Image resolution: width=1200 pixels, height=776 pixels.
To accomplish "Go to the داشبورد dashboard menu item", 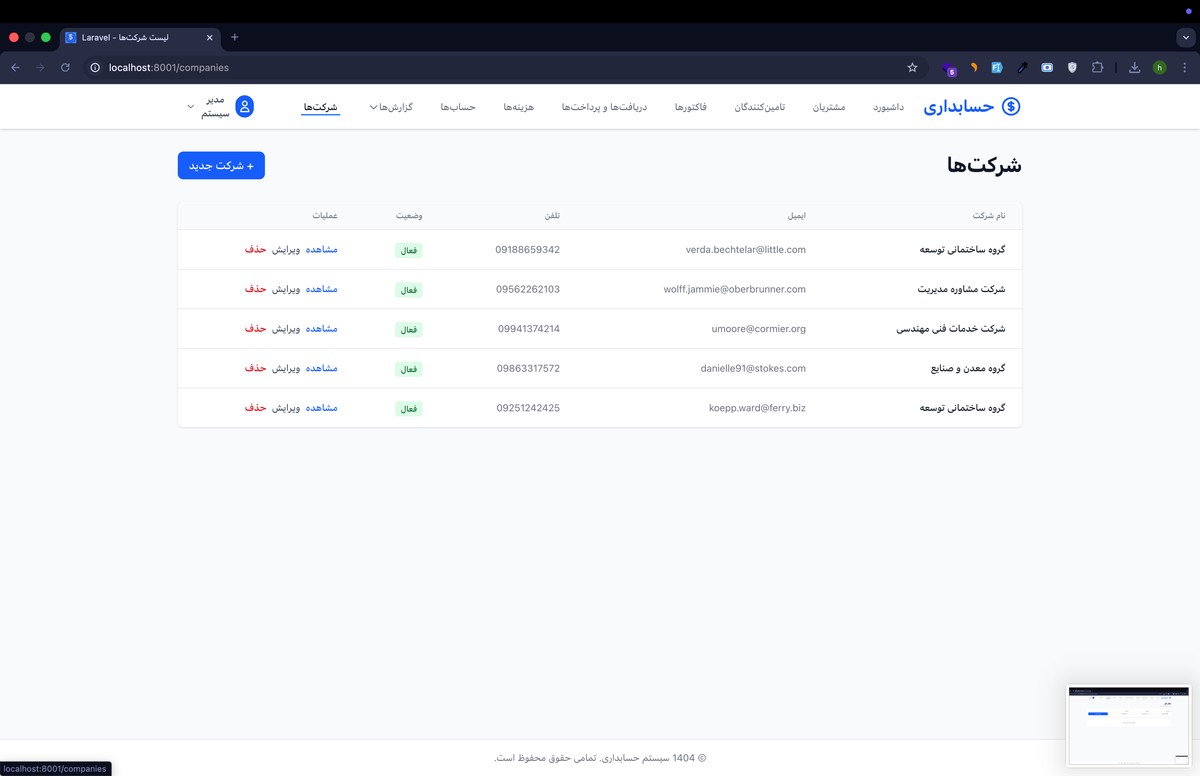I will click(888, 107).
